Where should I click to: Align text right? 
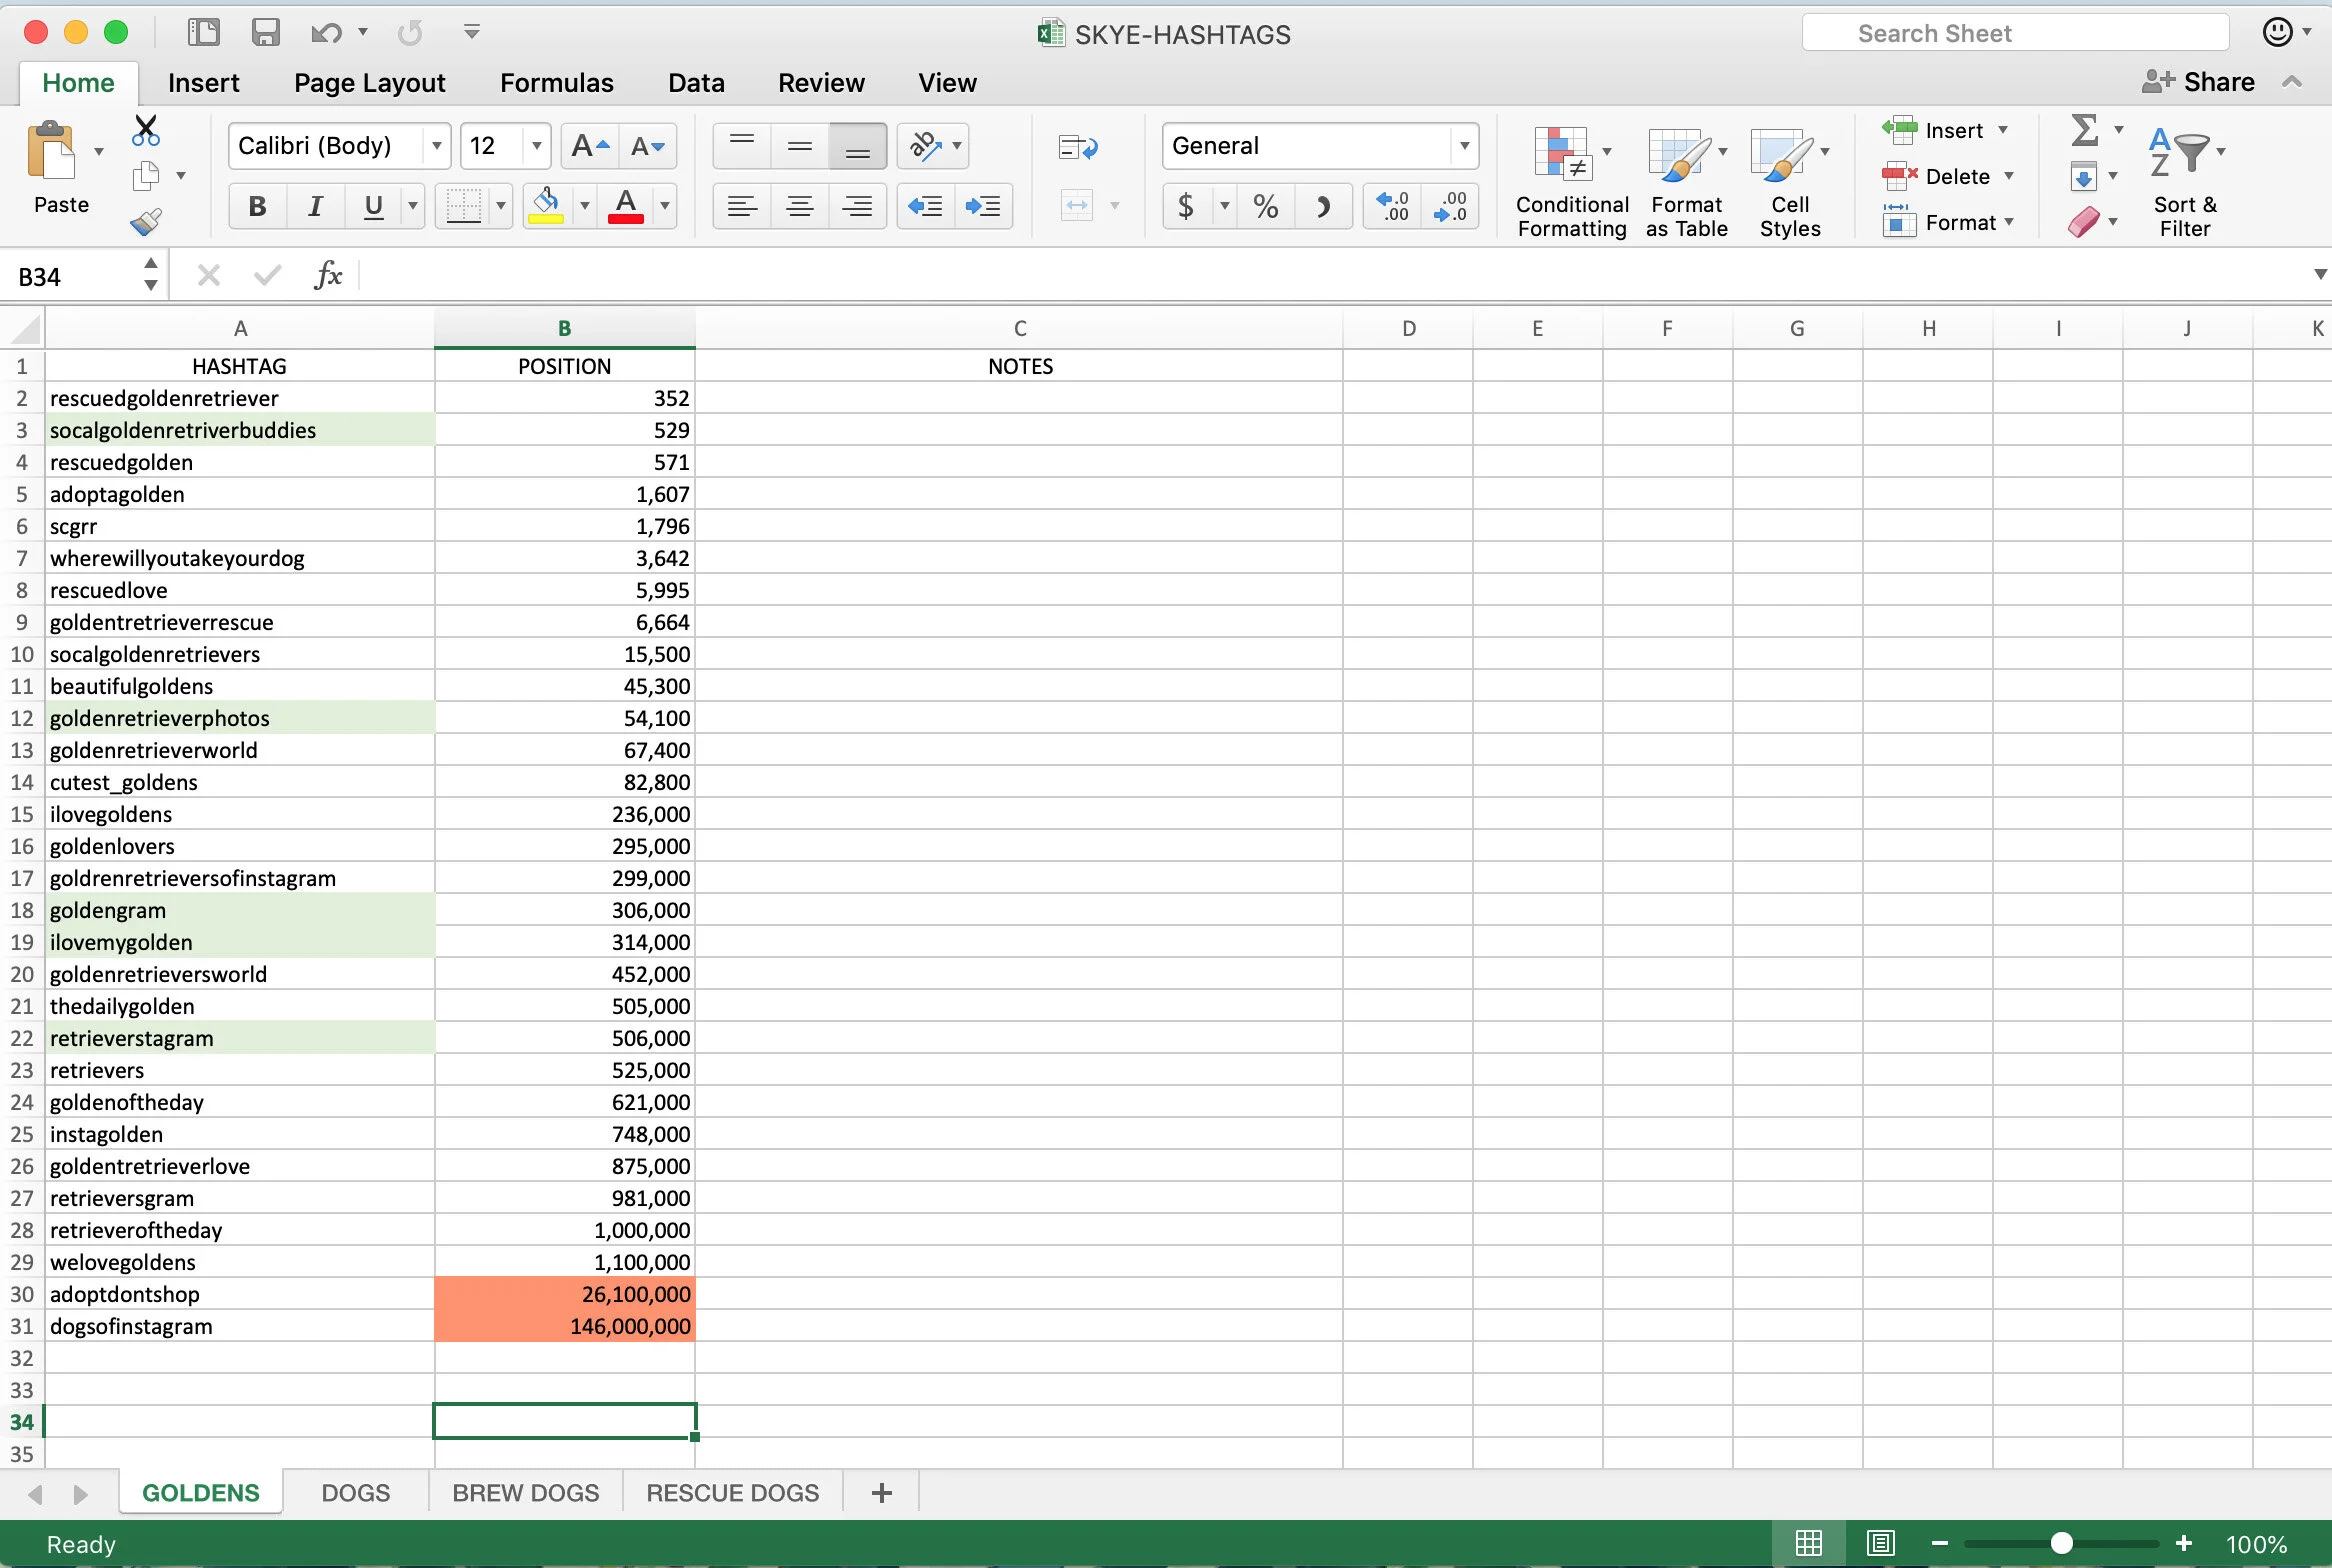click(858, 206)
